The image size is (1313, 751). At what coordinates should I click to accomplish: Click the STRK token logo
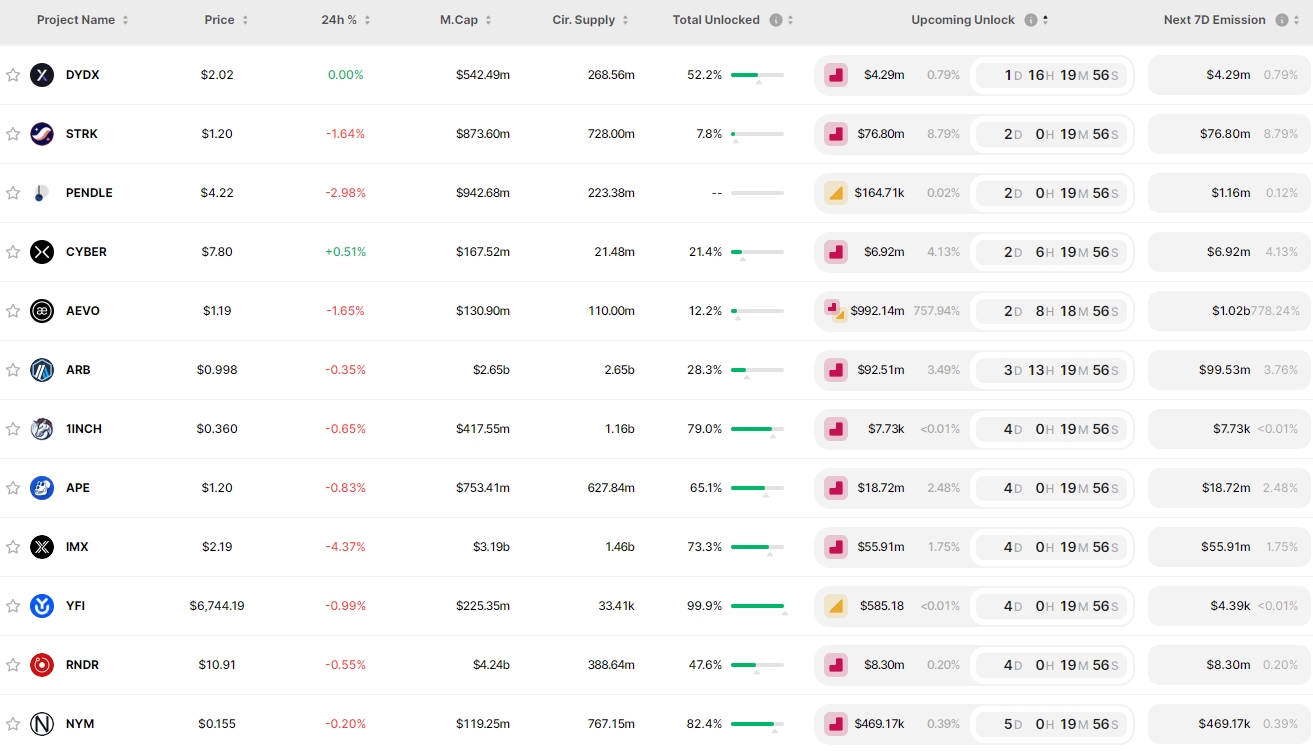[42, 134]
